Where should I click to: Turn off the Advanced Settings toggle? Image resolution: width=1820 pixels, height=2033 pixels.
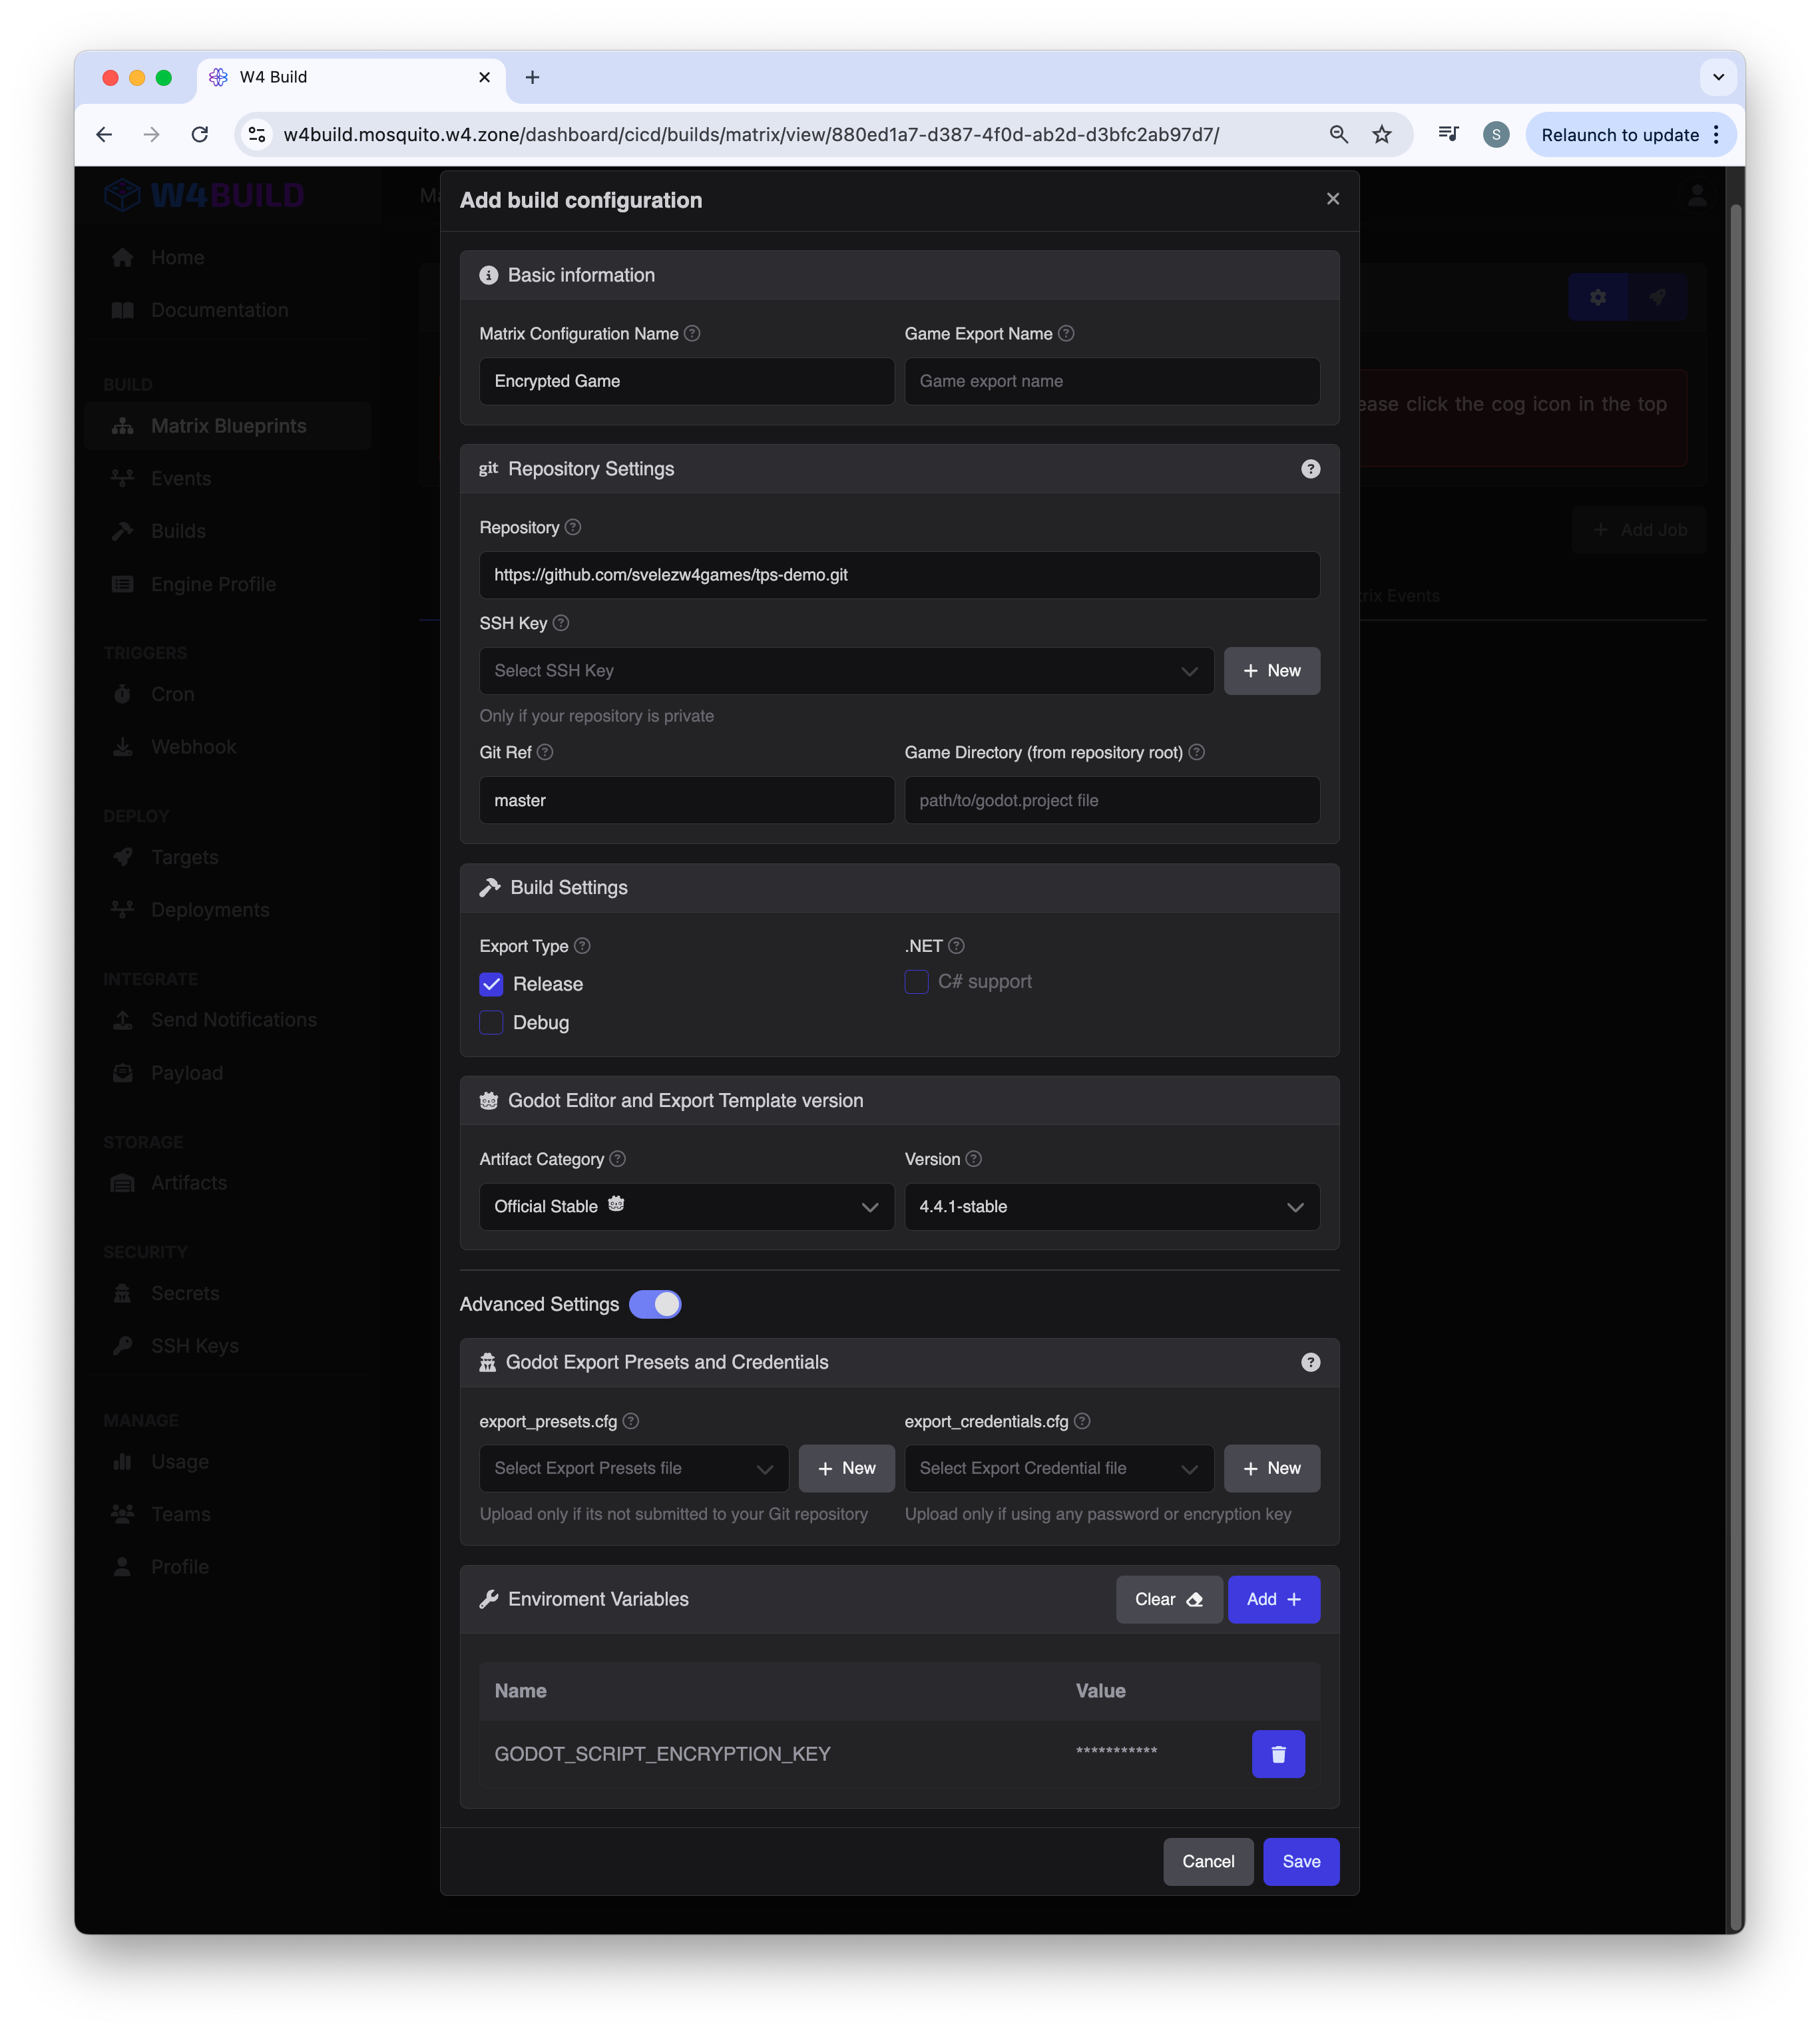point(655,1304)
